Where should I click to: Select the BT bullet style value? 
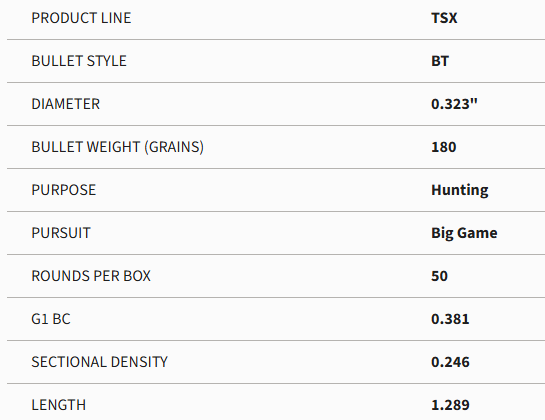[x=440, y=61]
